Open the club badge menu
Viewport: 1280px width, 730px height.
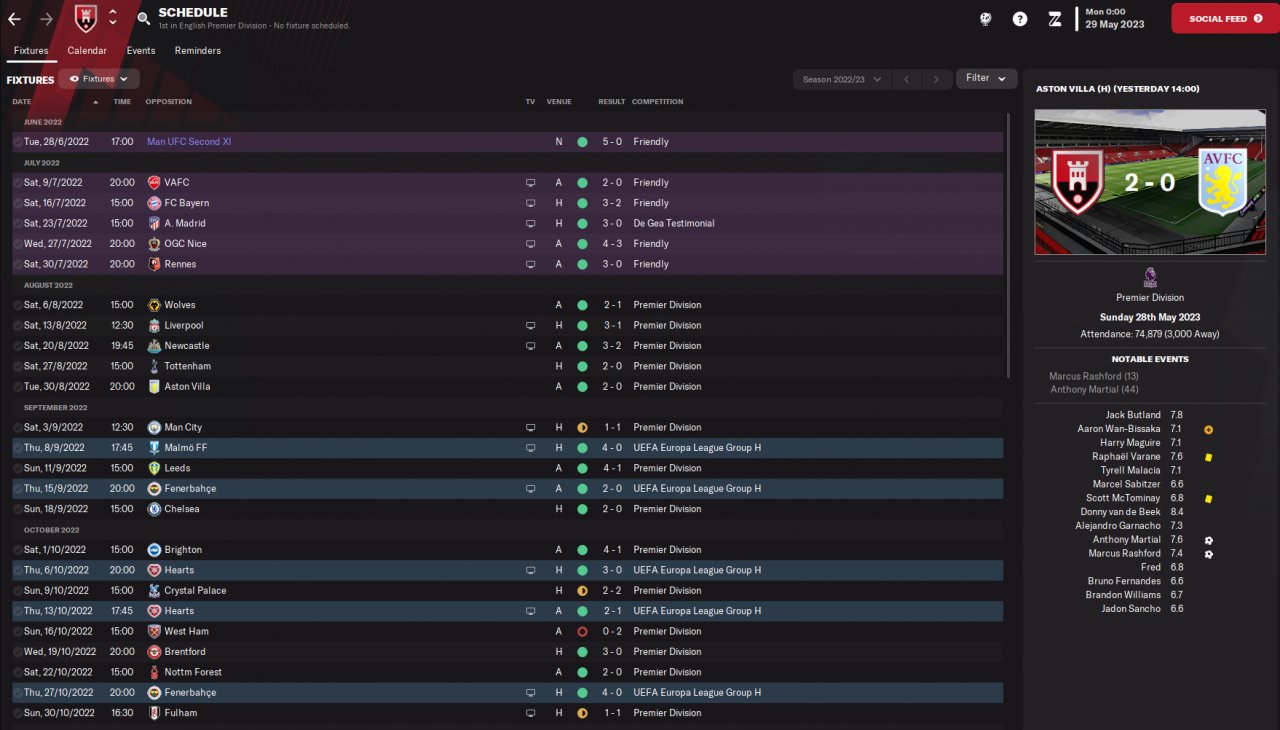click(86, 18)
